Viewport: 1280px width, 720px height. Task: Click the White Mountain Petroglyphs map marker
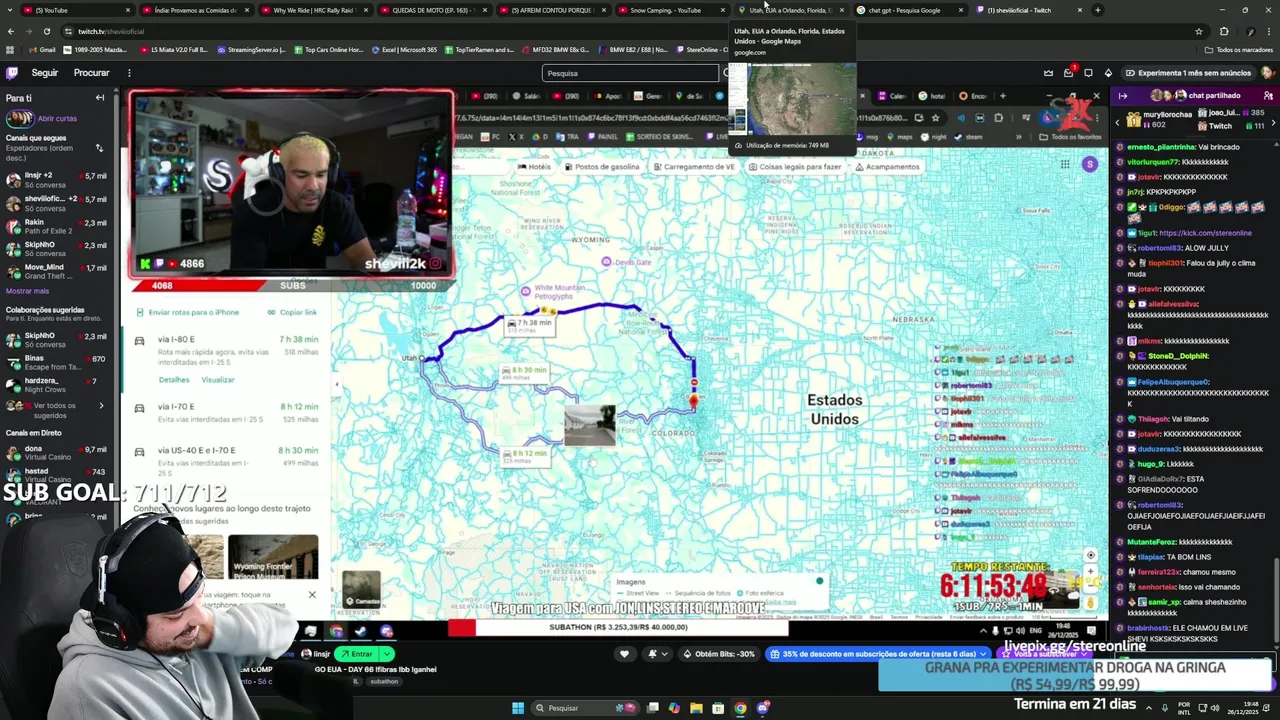click(x=526, y=291)
